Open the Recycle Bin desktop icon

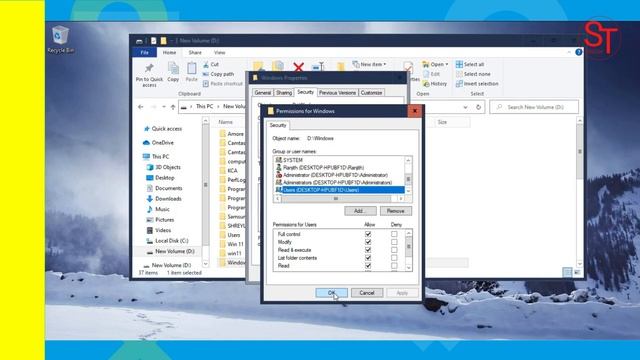pyautogui.click(x=60, y=40)
